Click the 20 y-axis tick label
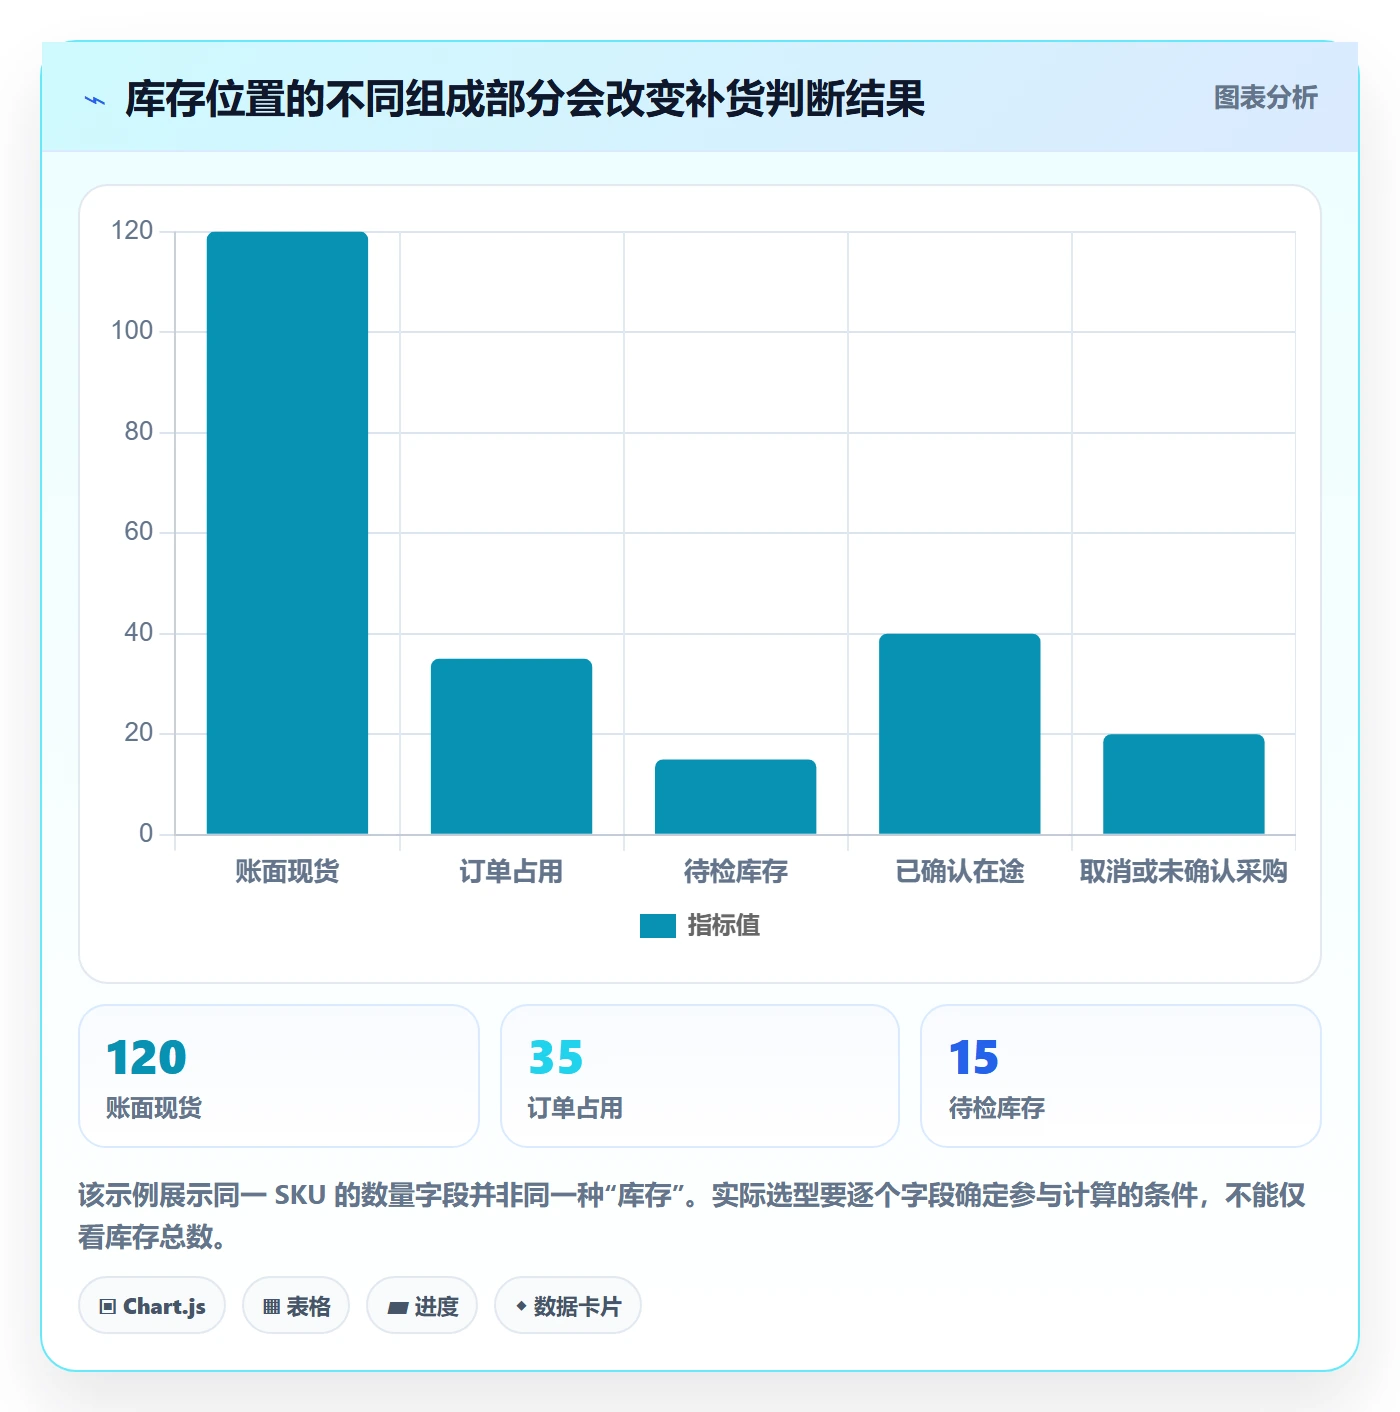The width and height of the screenshot is (1400, 1412). pos(139,733)
